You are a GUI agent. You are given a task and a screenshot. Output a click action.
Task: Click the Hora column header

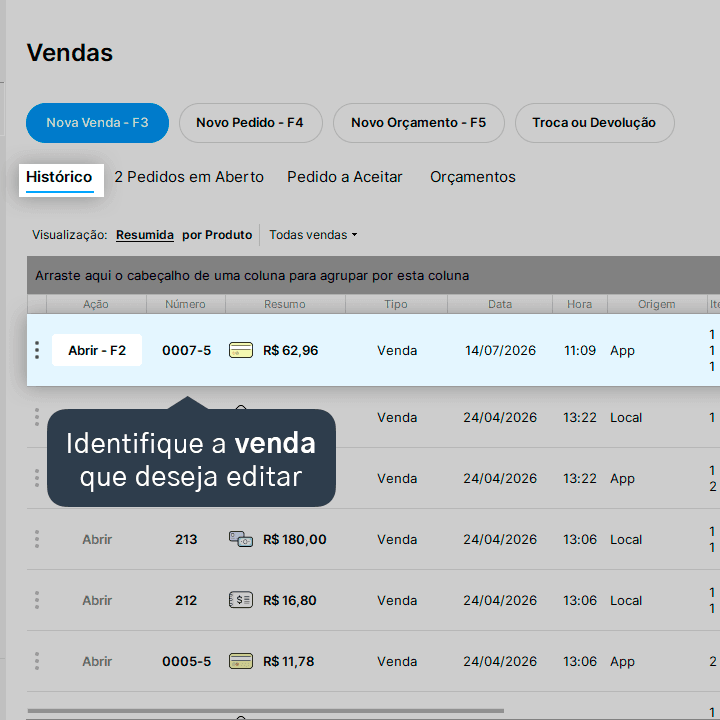point(579,304)
